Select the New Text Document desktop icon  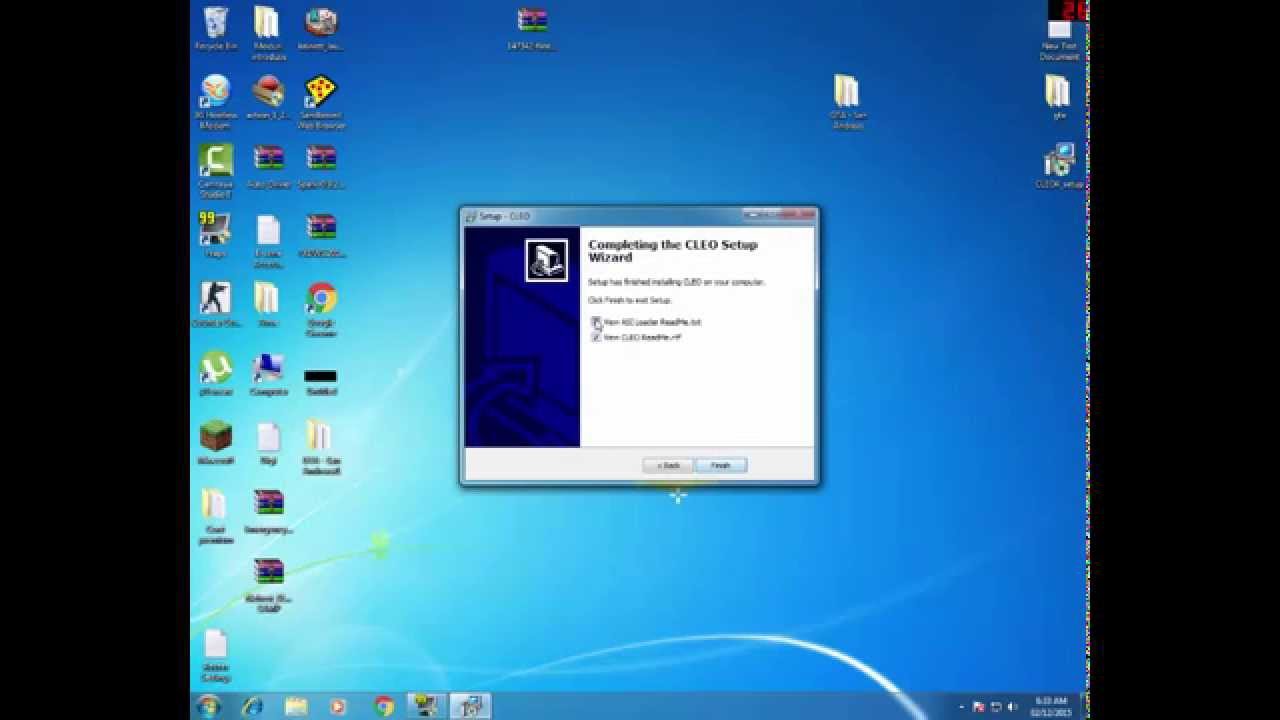pos(1059,40)
